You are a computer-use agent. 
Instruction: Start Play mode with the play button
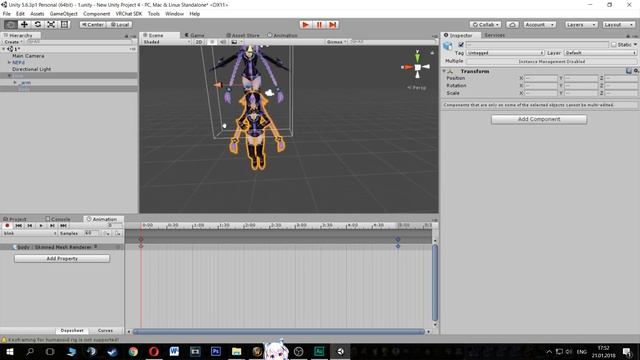click(305, 24)
